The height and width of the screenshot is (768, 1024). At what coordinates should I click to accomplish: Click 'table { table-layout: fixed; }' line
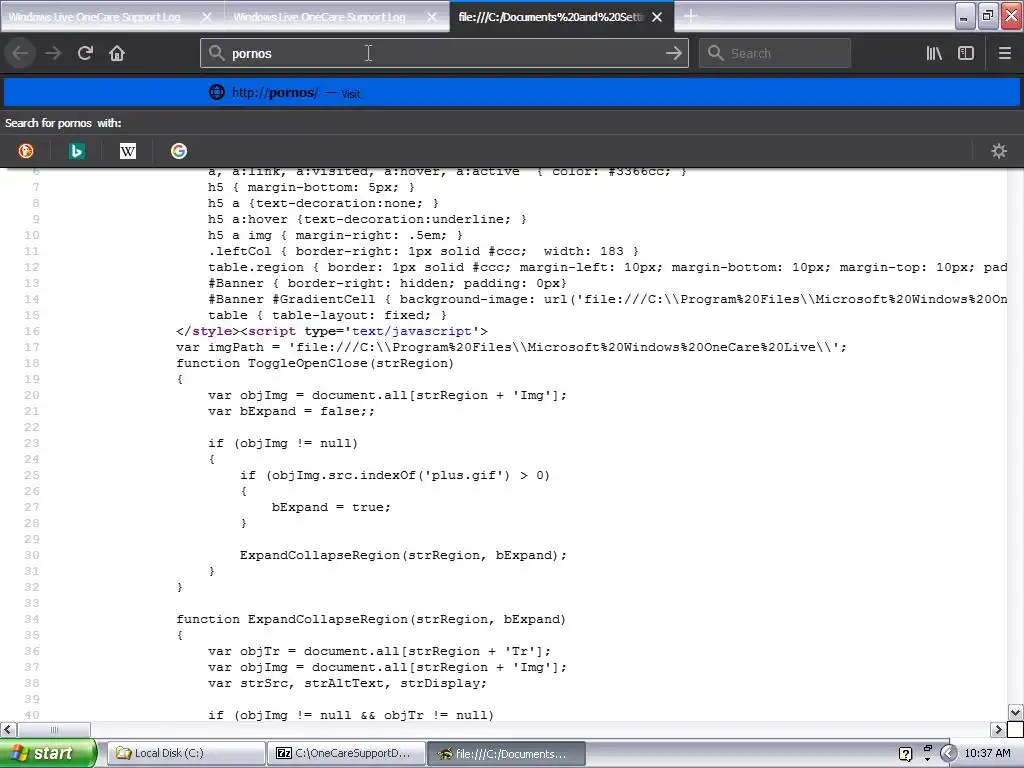(x=327, y=315)
